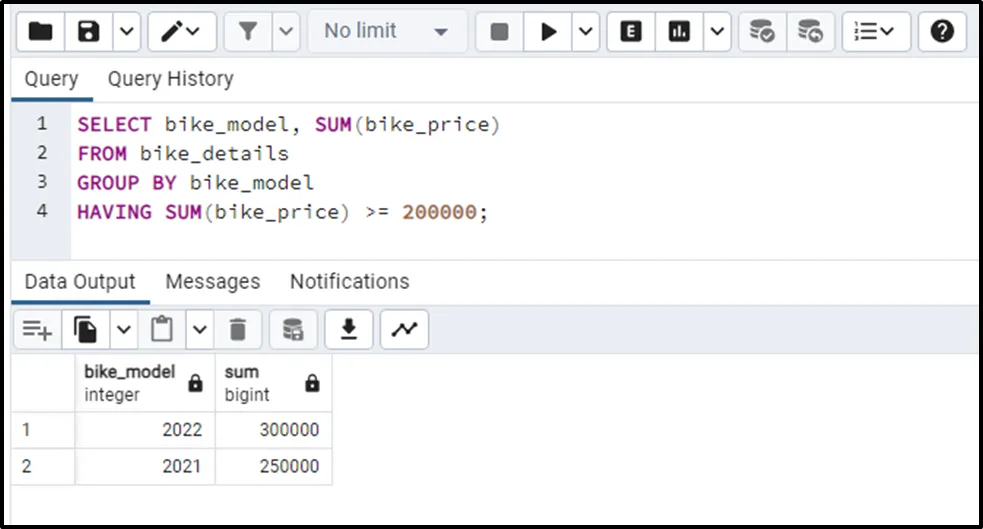Click the Rollback database icon
This screenshot has width=983, height=529.
tap(810, 32)
